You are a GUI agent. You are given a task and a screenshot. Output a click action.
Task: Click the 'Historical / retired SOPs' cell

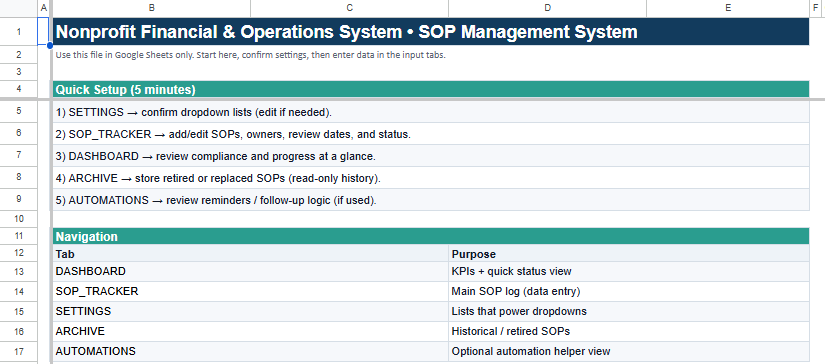point(629,331)
